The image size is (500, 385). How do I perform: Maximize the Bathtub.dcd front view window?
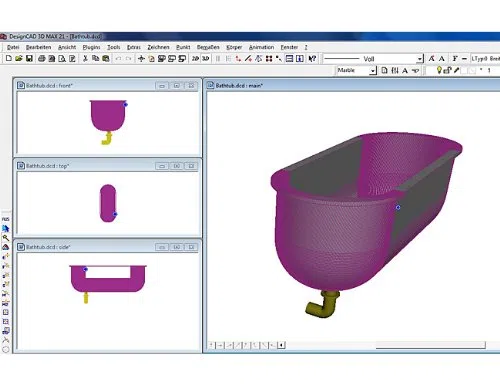176,86
